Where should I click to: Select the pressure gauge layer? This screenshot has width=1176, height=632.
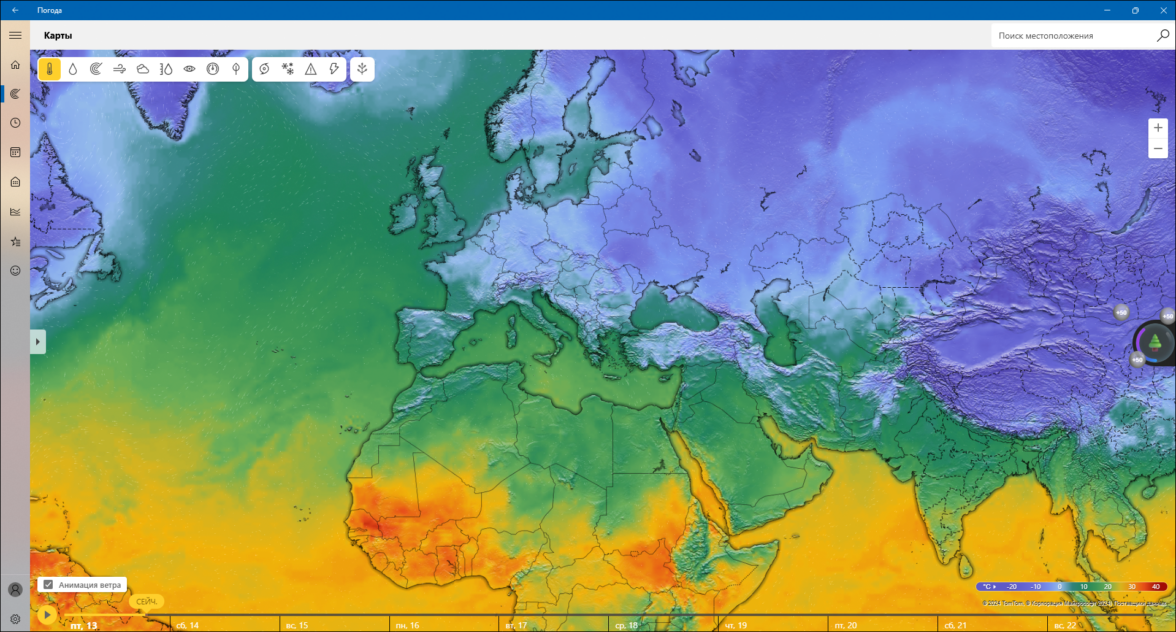(213, 69)
